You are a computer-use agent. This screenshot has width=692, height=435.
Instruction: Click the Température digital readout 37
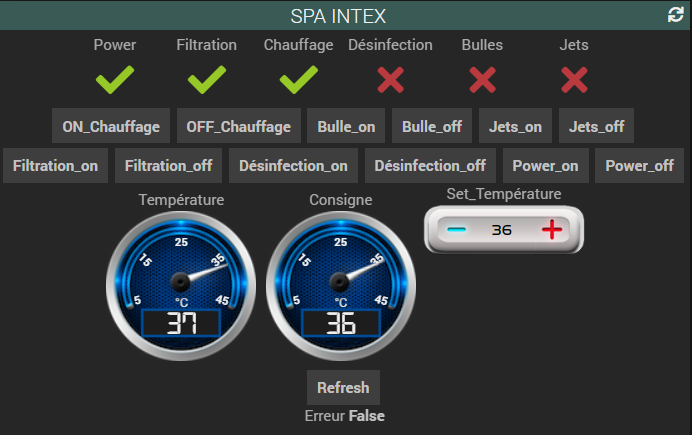181,323
